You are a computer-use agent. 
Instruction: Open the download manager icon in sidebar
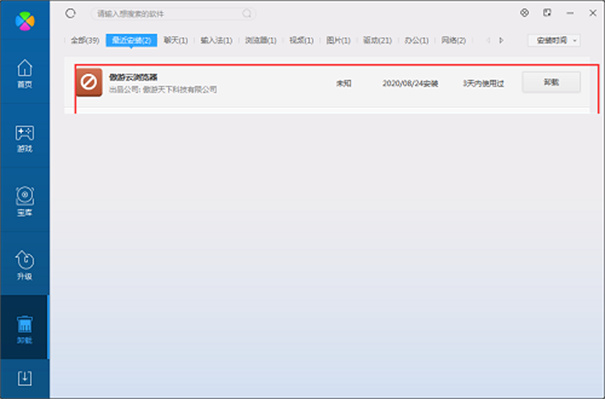click(25, 378)
